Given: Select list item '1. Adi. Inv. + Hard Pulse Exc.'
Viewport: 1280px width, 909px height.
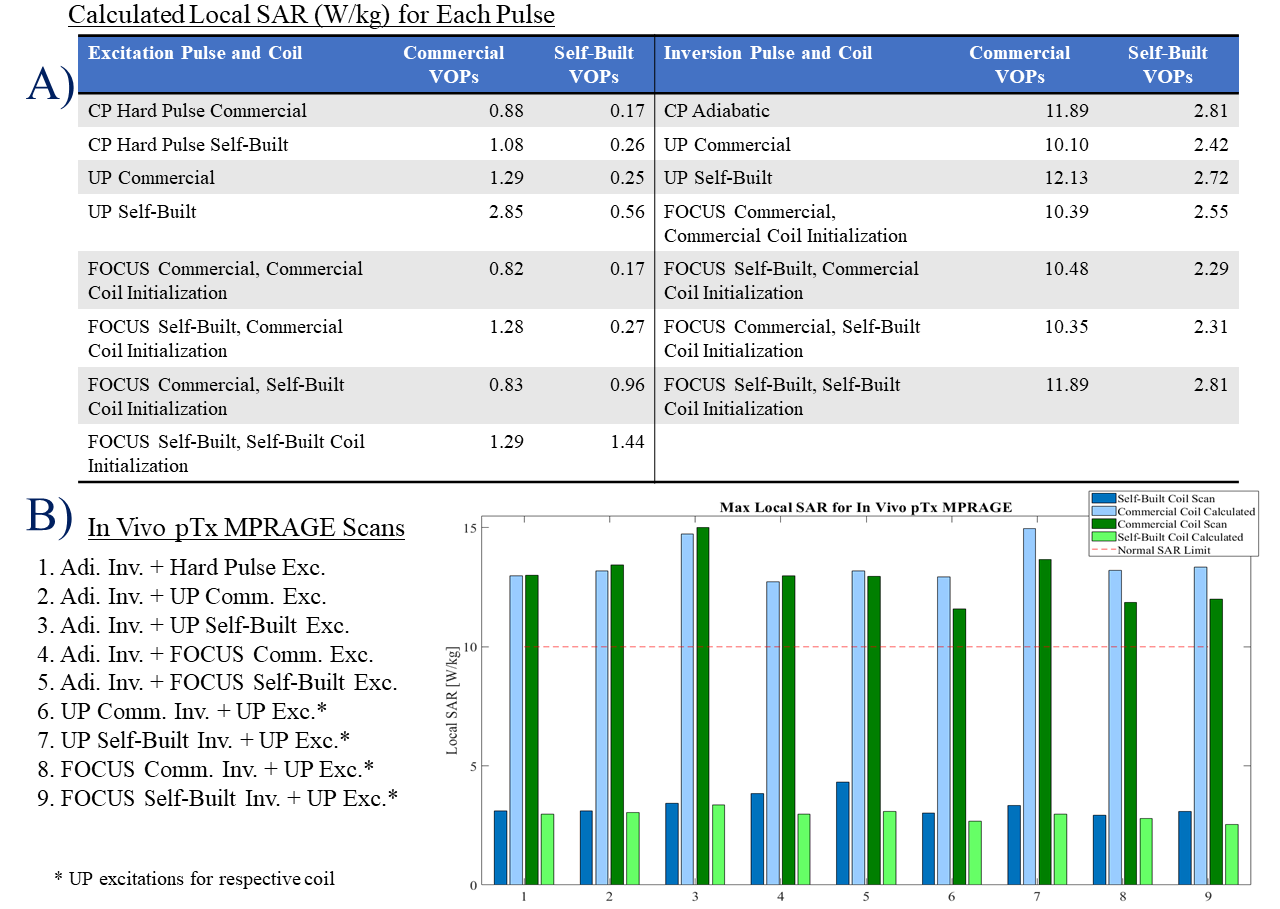Looking at the screenshot, I should click(x=181, y=568).
